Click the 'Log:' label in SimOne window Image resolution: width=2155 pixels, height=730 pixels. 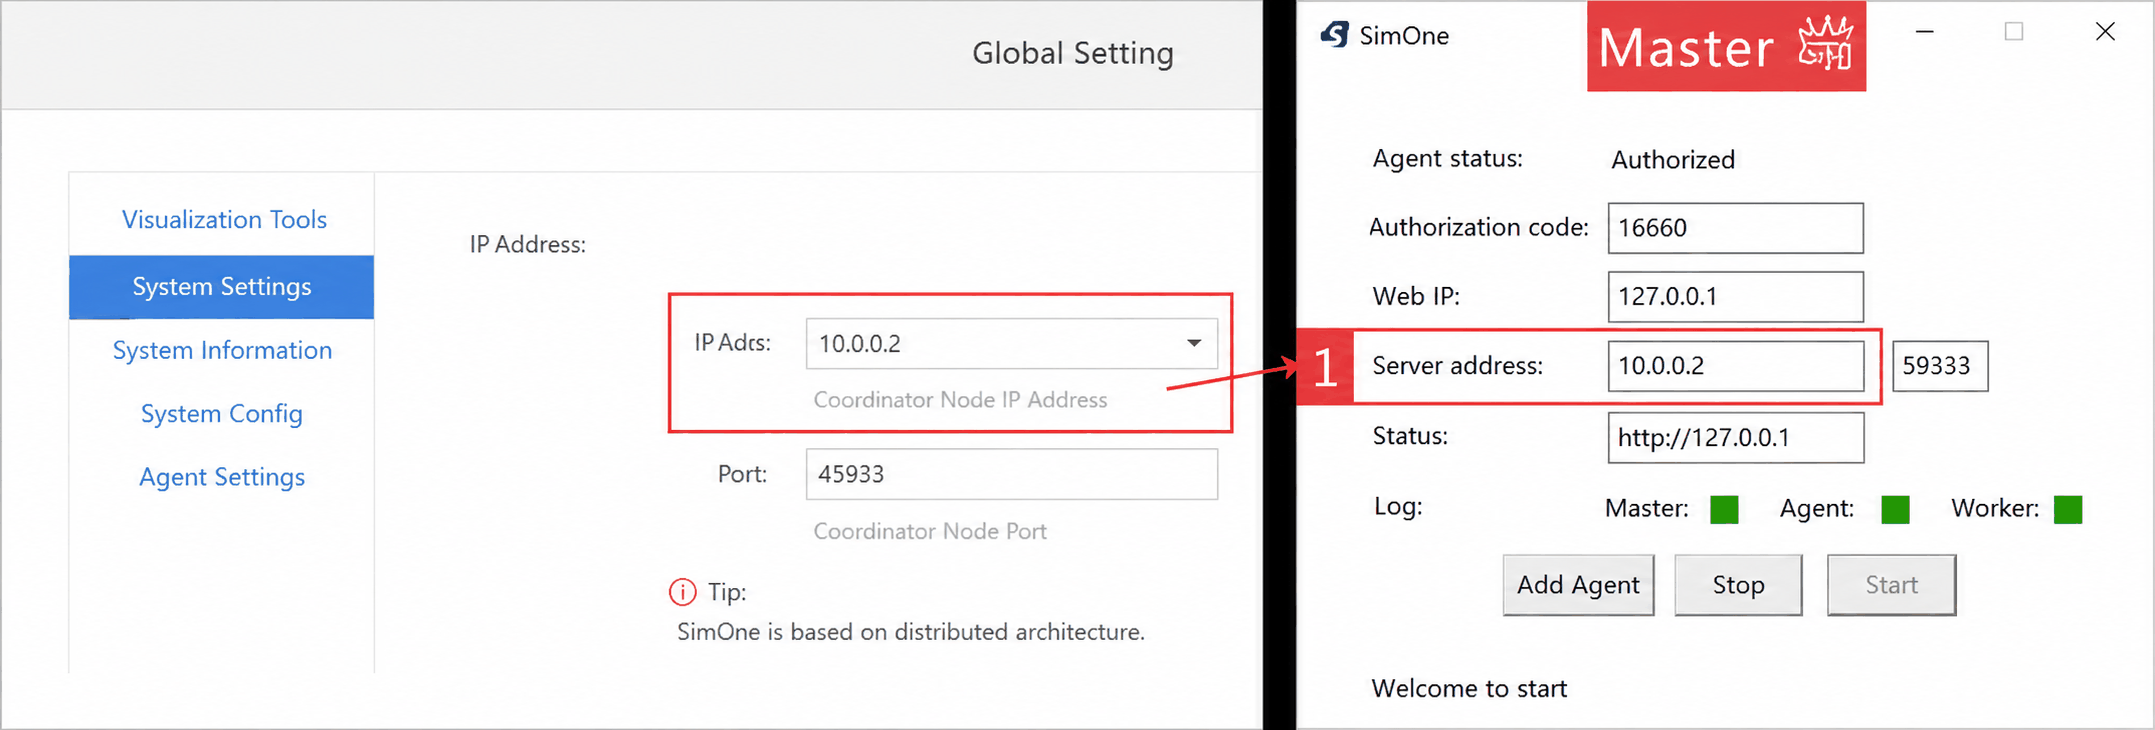1398,506
